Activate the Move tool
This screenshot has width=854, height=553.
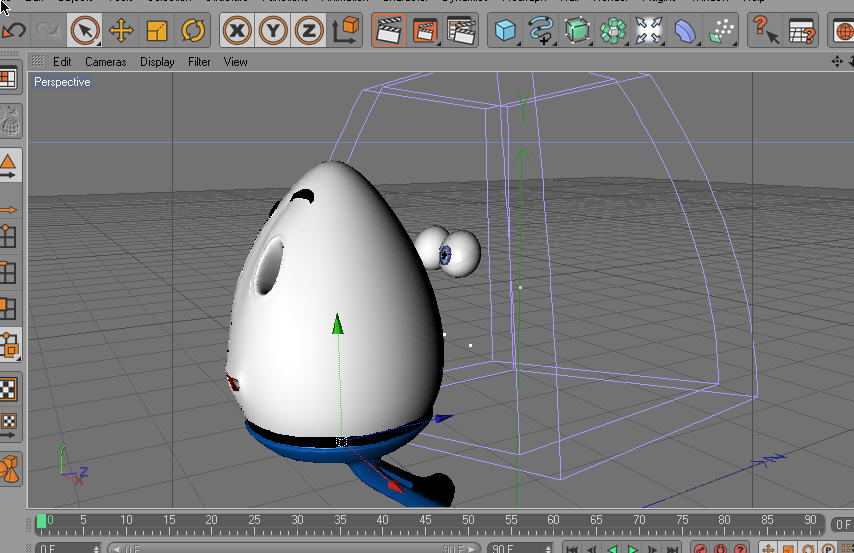pos(122,31)
